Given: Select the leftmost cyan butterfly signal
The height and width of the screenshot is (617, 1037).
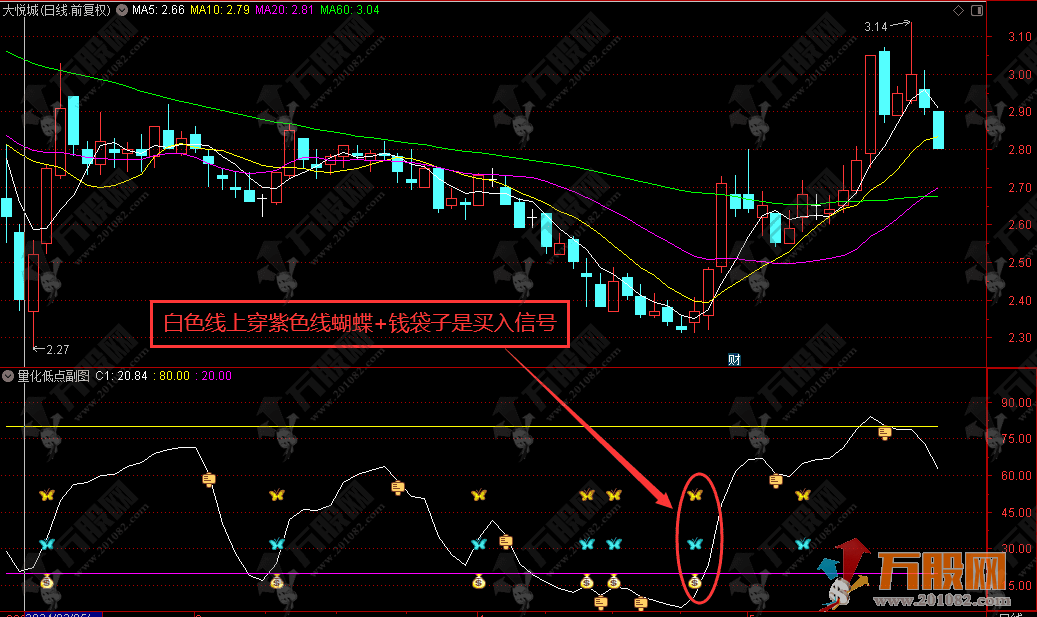Looking at the screenshot, I should point(46,544).
